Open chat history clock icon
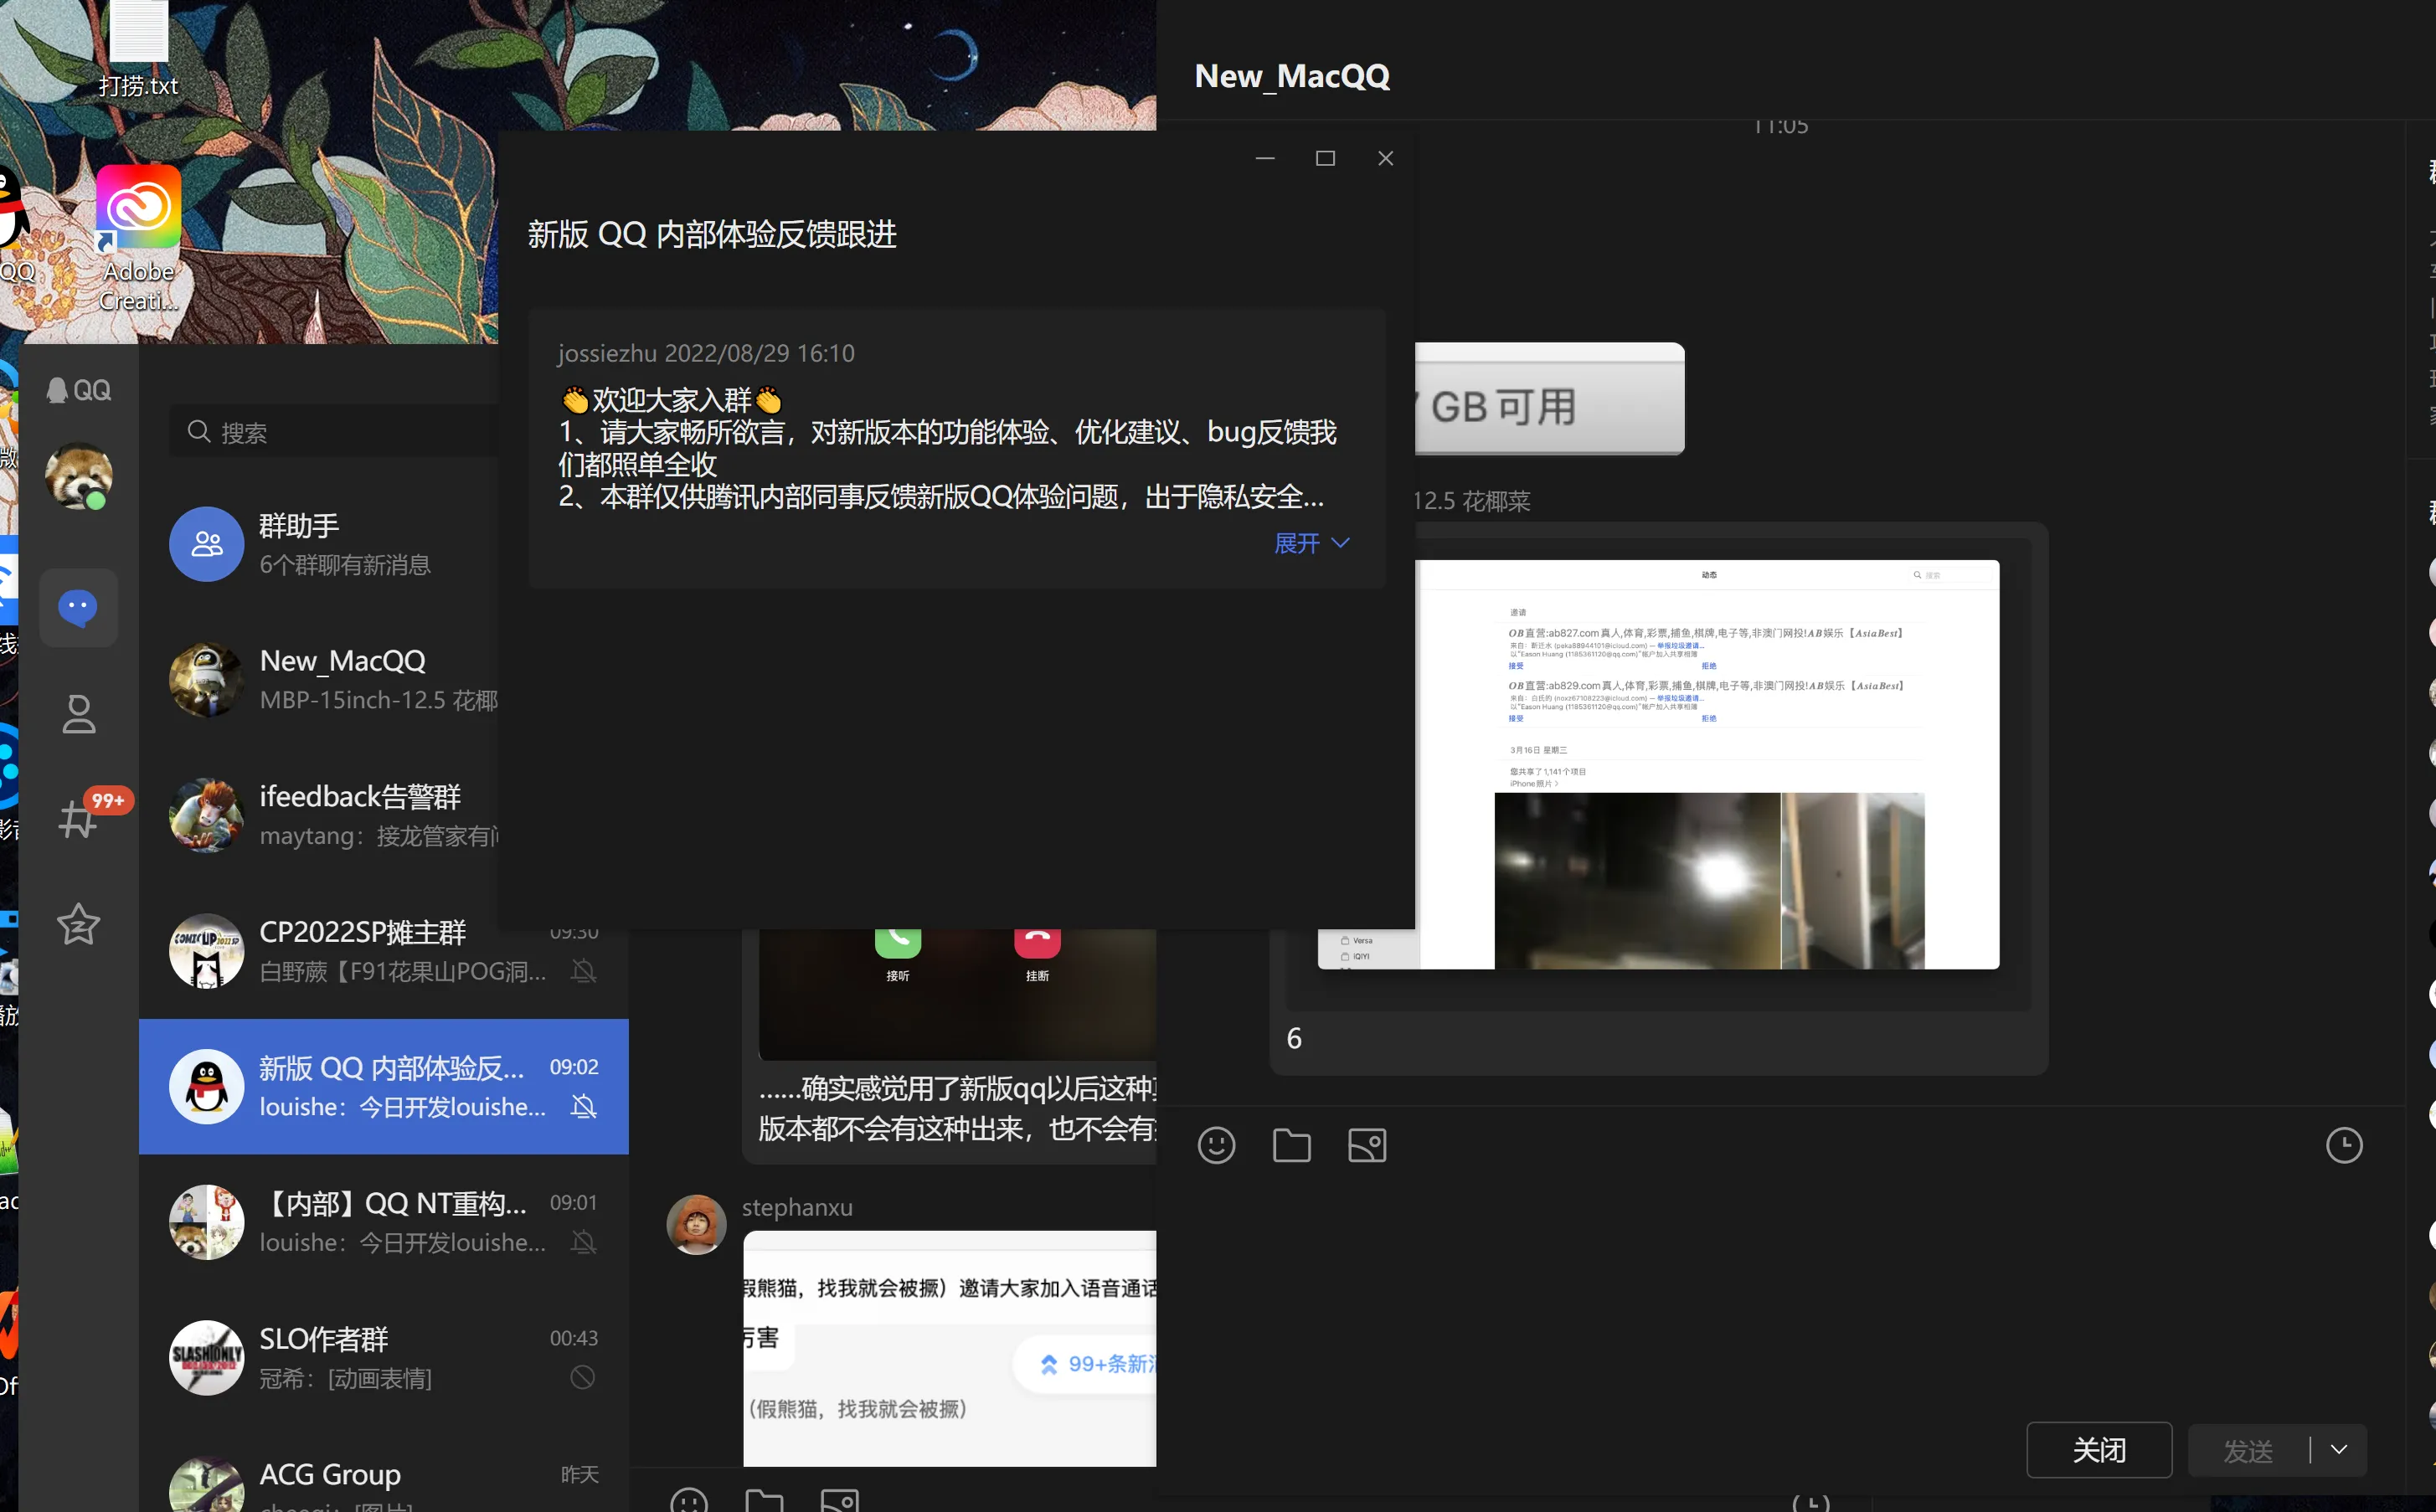Image resolution: width=2436 pixels, height=1512 pixels. [x=2344, y=1145]
